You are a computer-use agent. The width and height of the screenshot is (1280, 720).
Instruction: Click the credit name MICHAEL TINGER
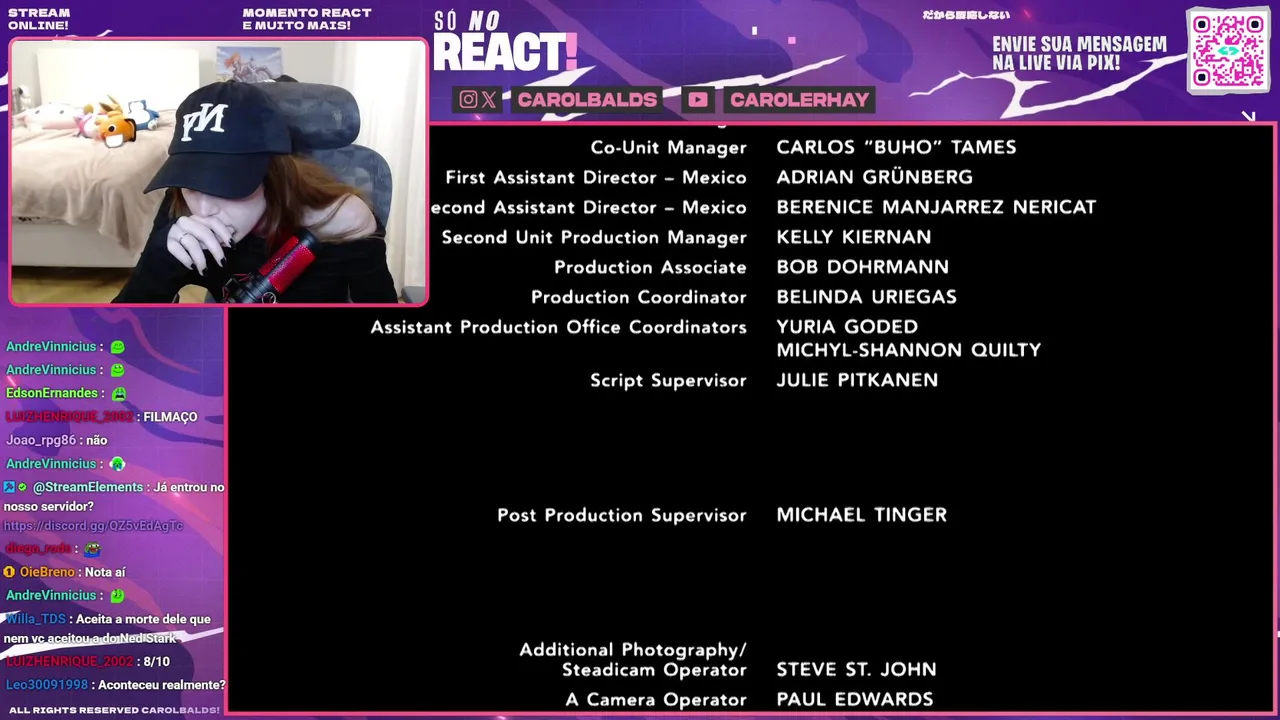[862, 515]
